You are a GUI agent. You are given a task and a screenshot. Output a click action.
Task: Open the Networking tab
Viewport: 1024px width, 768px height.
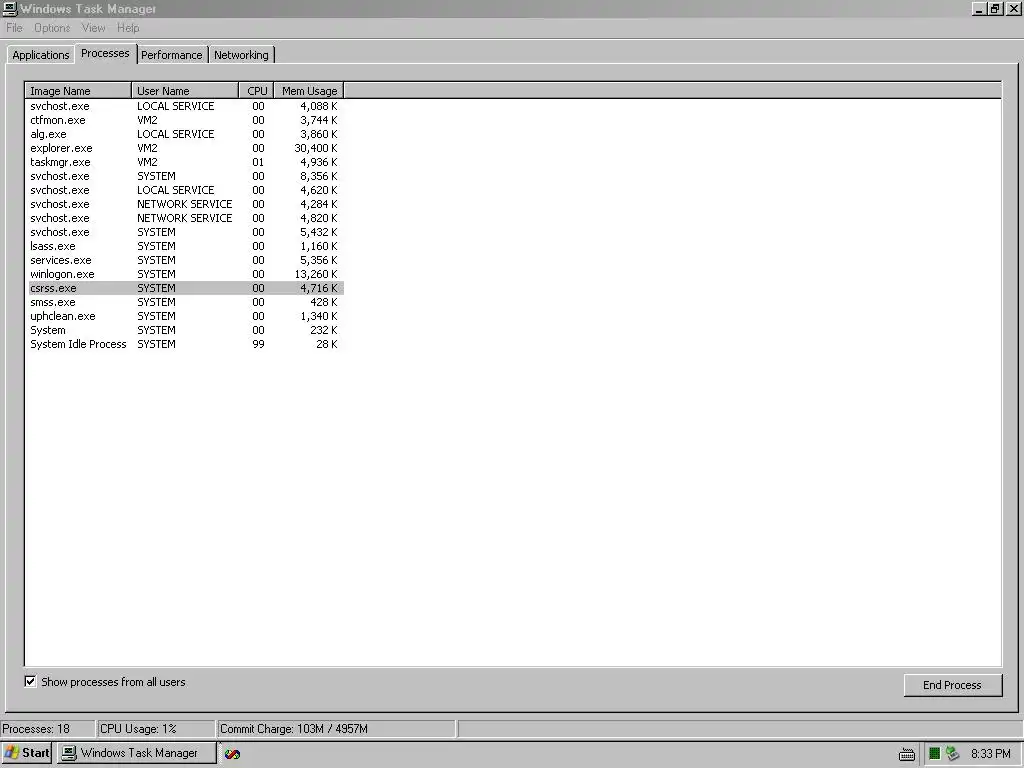[241, 55]
